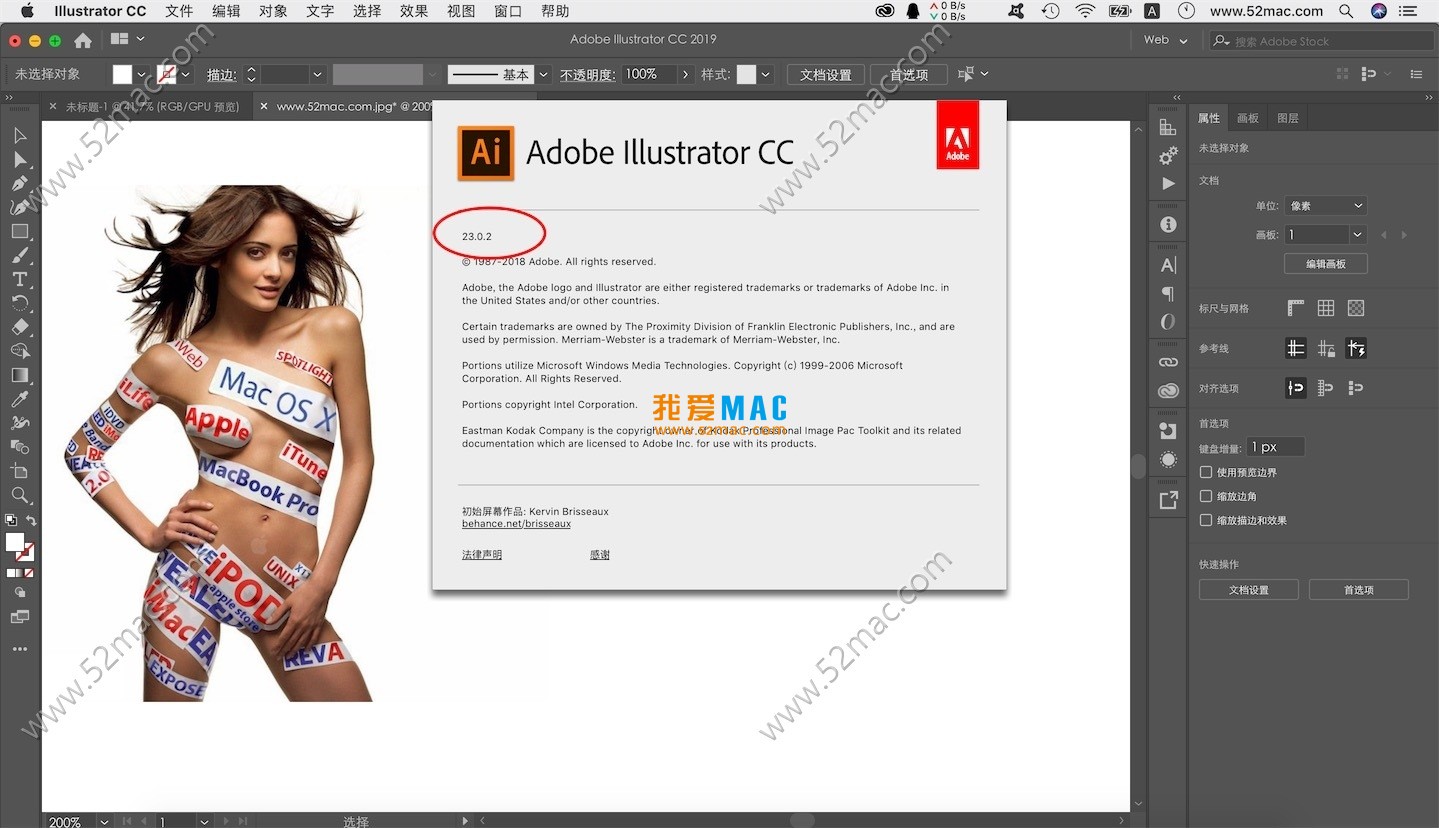Click the 样式 graphic style swatch

click(747, 74)
